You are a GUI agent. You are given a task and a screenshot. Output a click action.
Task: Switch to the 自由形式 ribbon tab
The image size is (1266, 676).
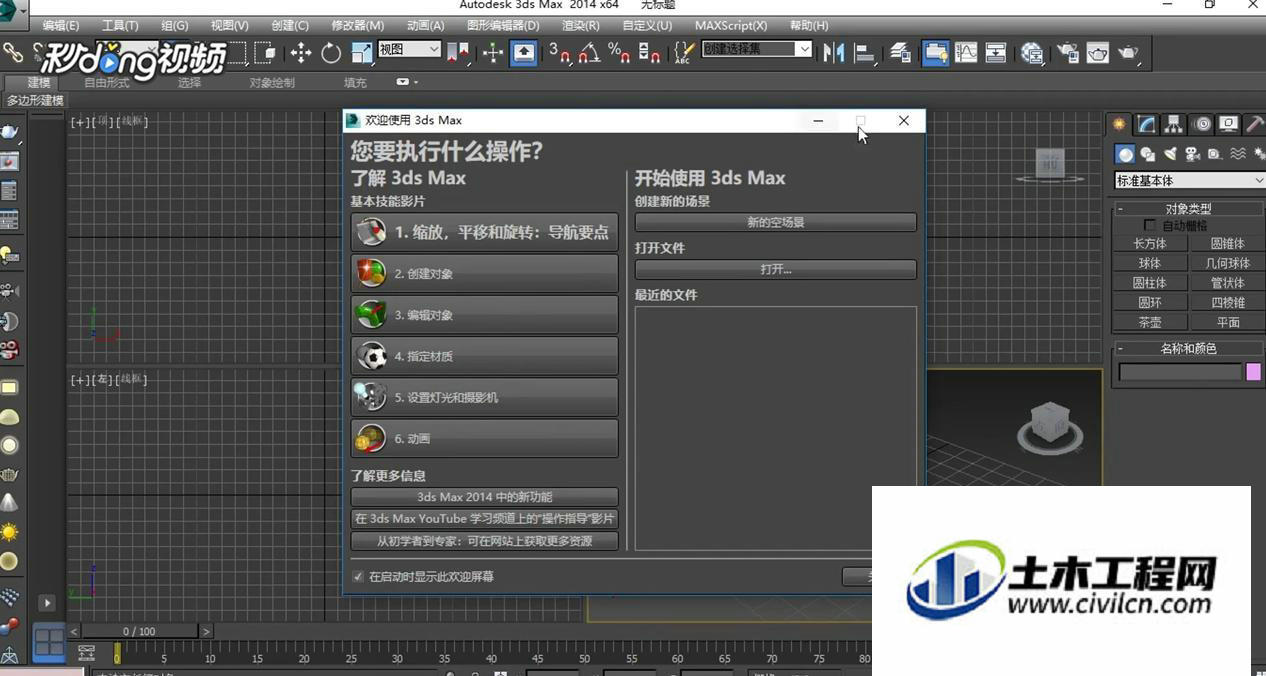coord(107,83)
